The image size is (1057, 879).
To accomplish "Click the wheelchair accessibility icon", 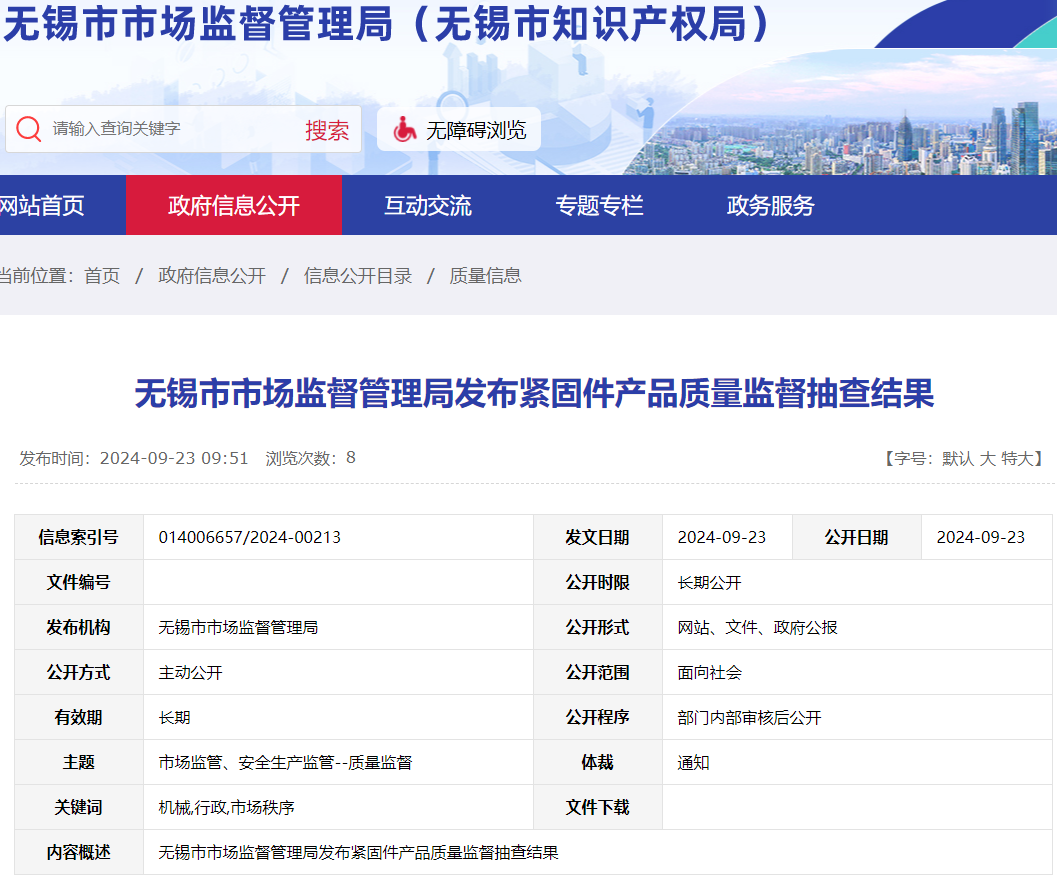I will pos(404,129).
